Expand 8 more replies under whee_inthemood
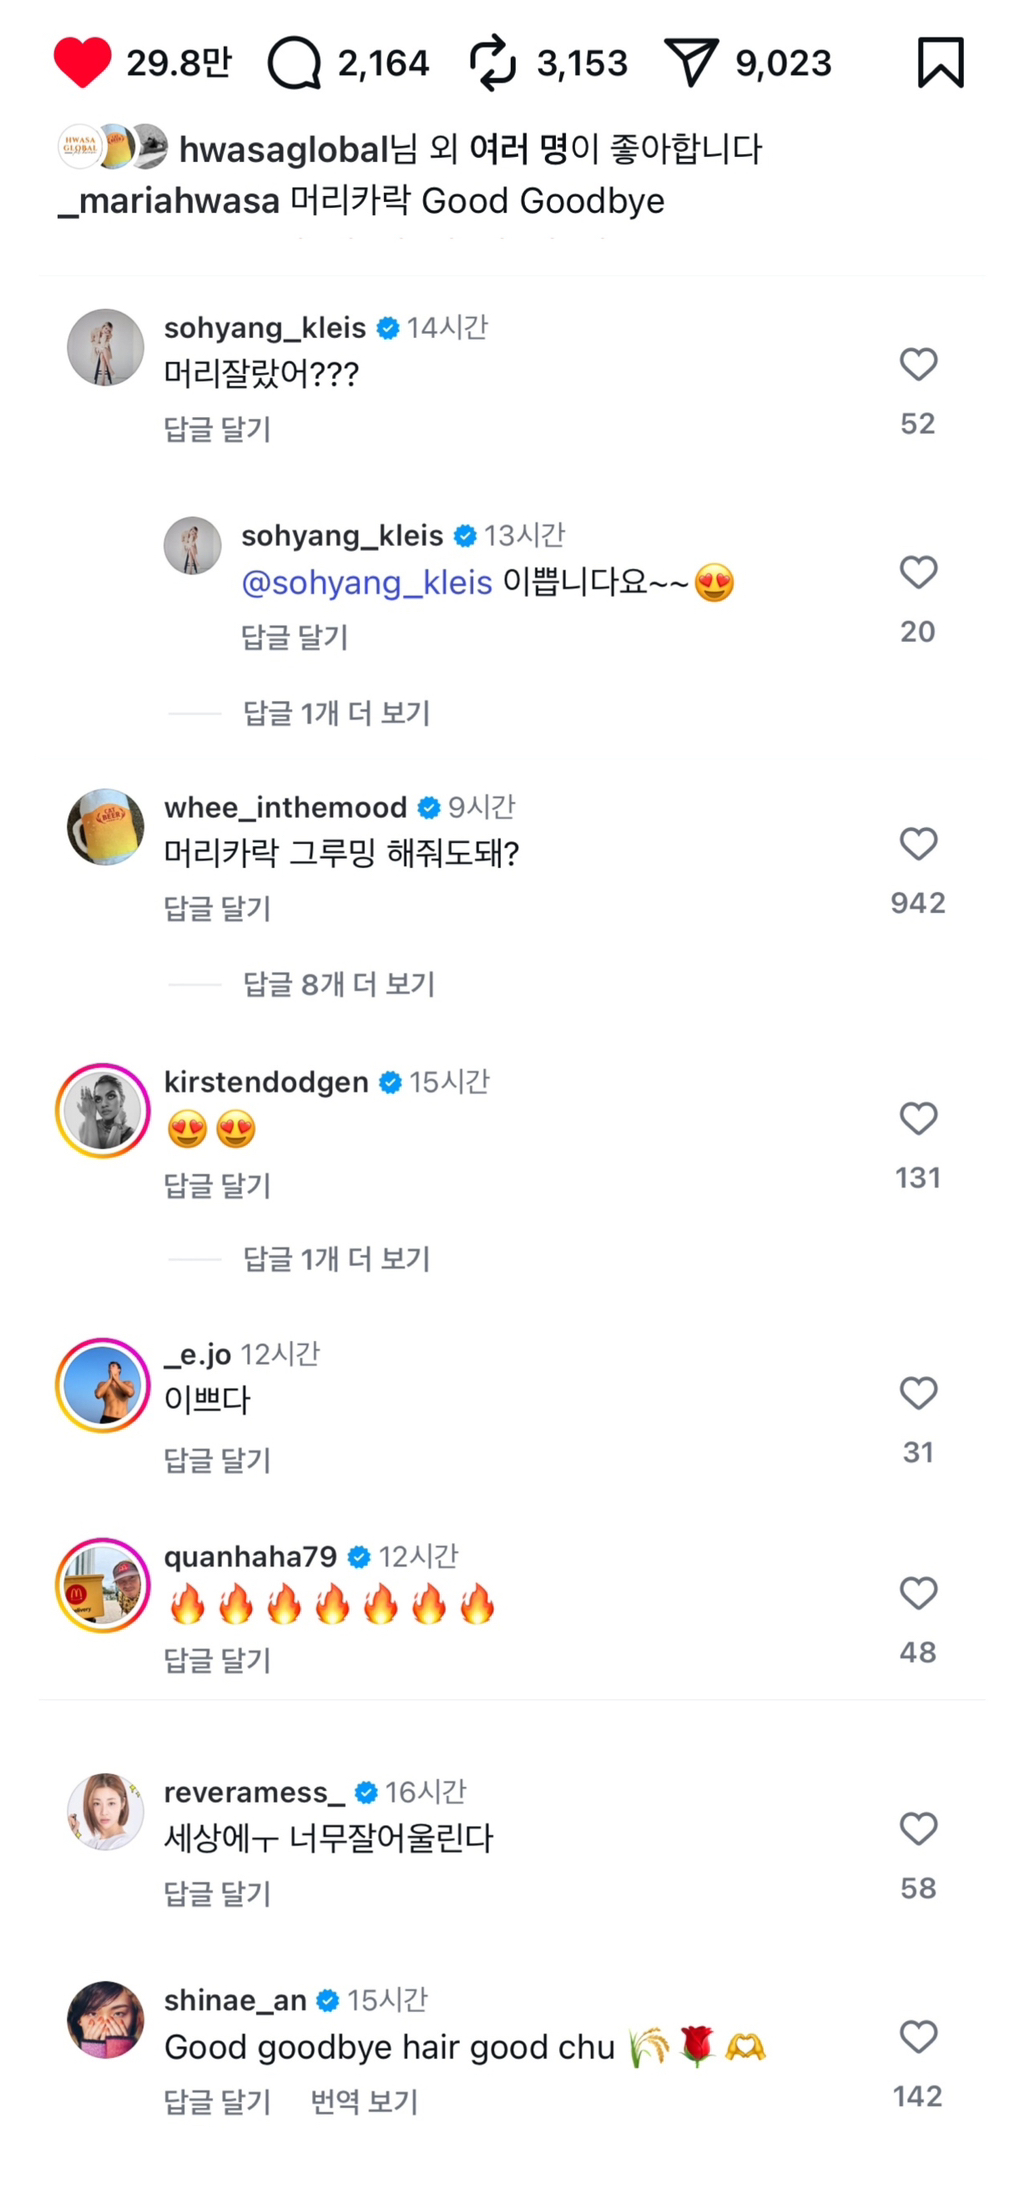Viewport: 1024px width, 2209px height. coord(338,985)
